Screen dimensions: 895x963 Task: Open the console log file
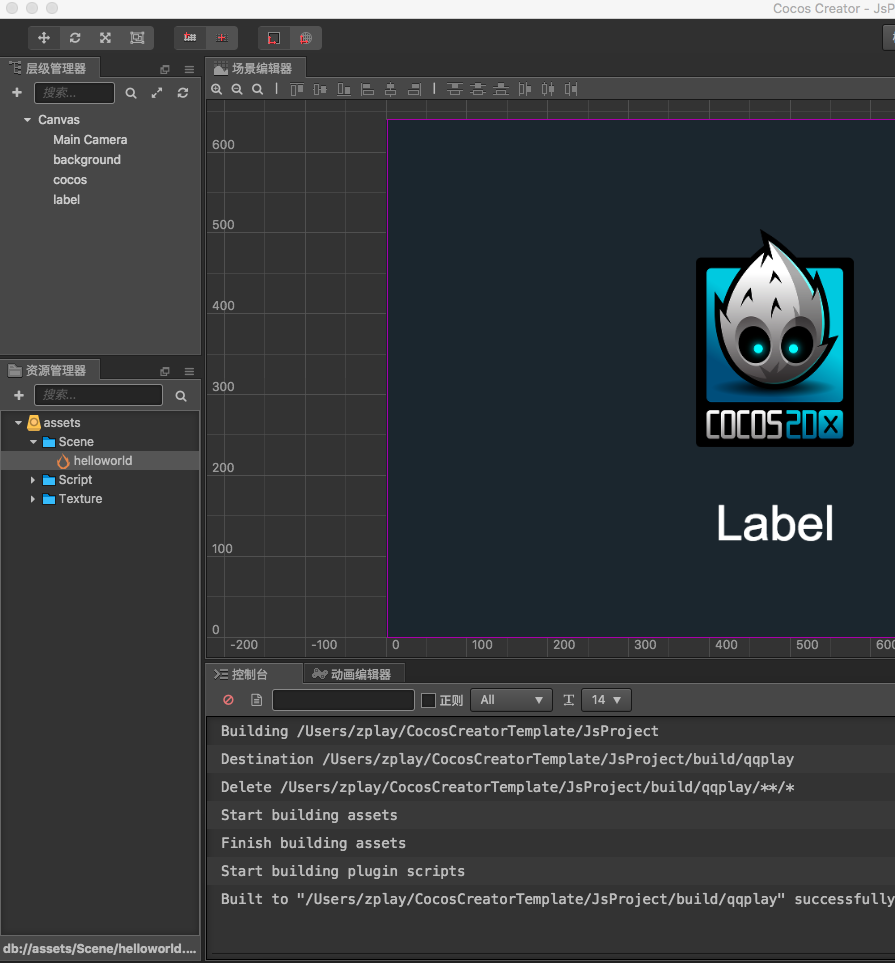(257, 700)
